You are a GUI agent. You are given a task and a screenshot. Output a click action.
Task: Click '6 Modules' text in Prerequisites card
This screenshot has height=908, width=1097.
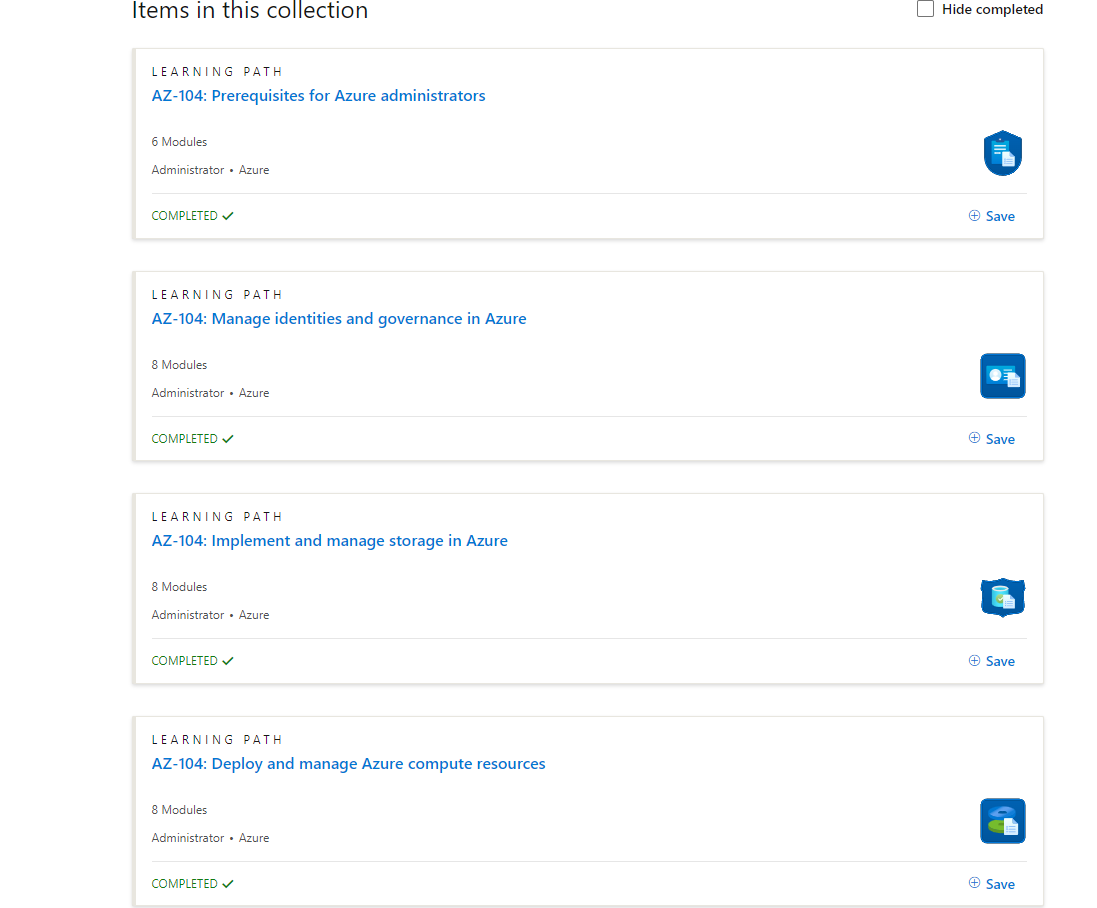tap(179, 142)
